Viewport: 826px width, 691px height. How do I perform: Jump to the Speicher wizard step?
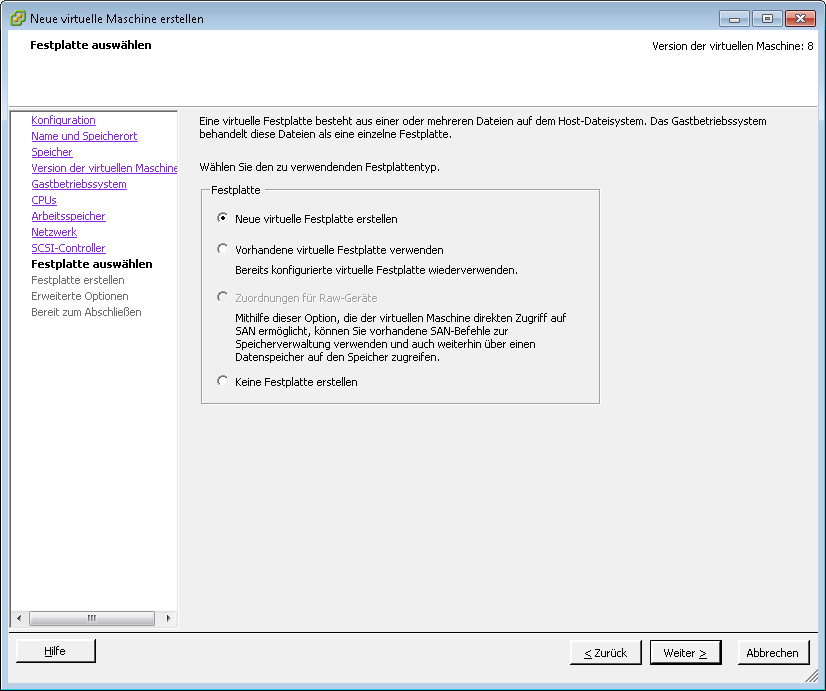click(52, 152)
